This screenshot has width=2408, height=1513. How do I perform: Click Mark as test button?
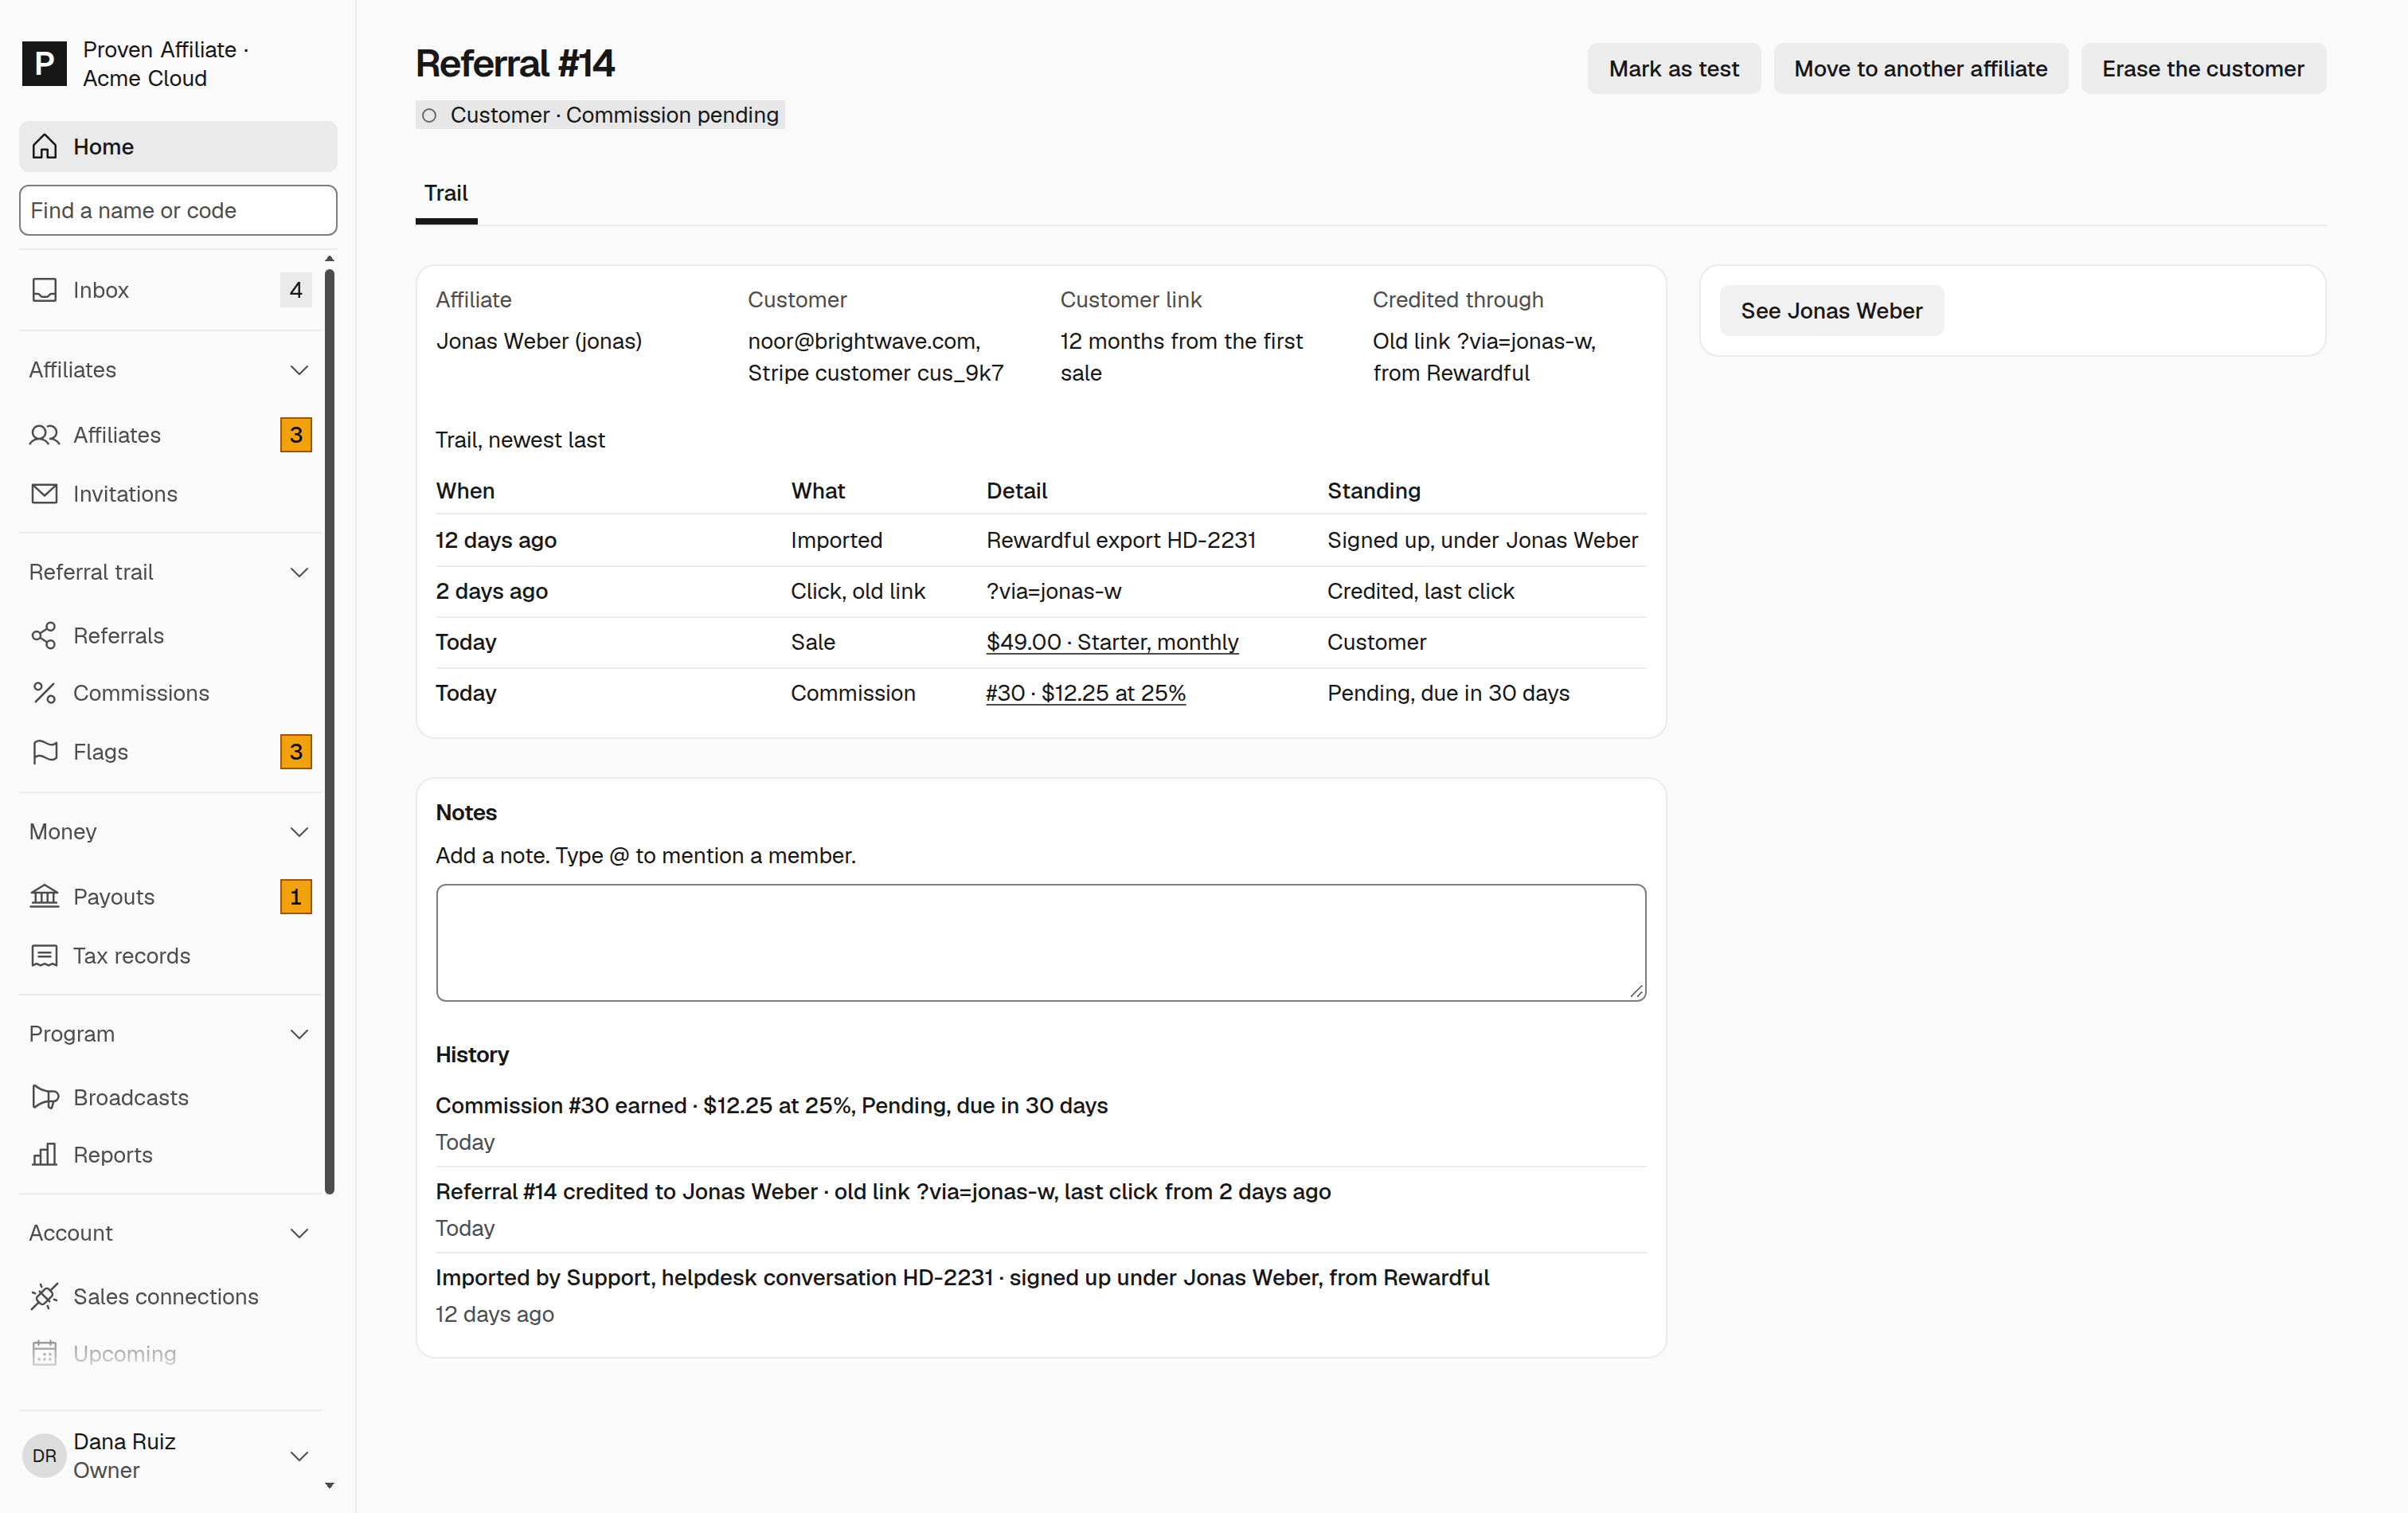[x=1674, y=69]
